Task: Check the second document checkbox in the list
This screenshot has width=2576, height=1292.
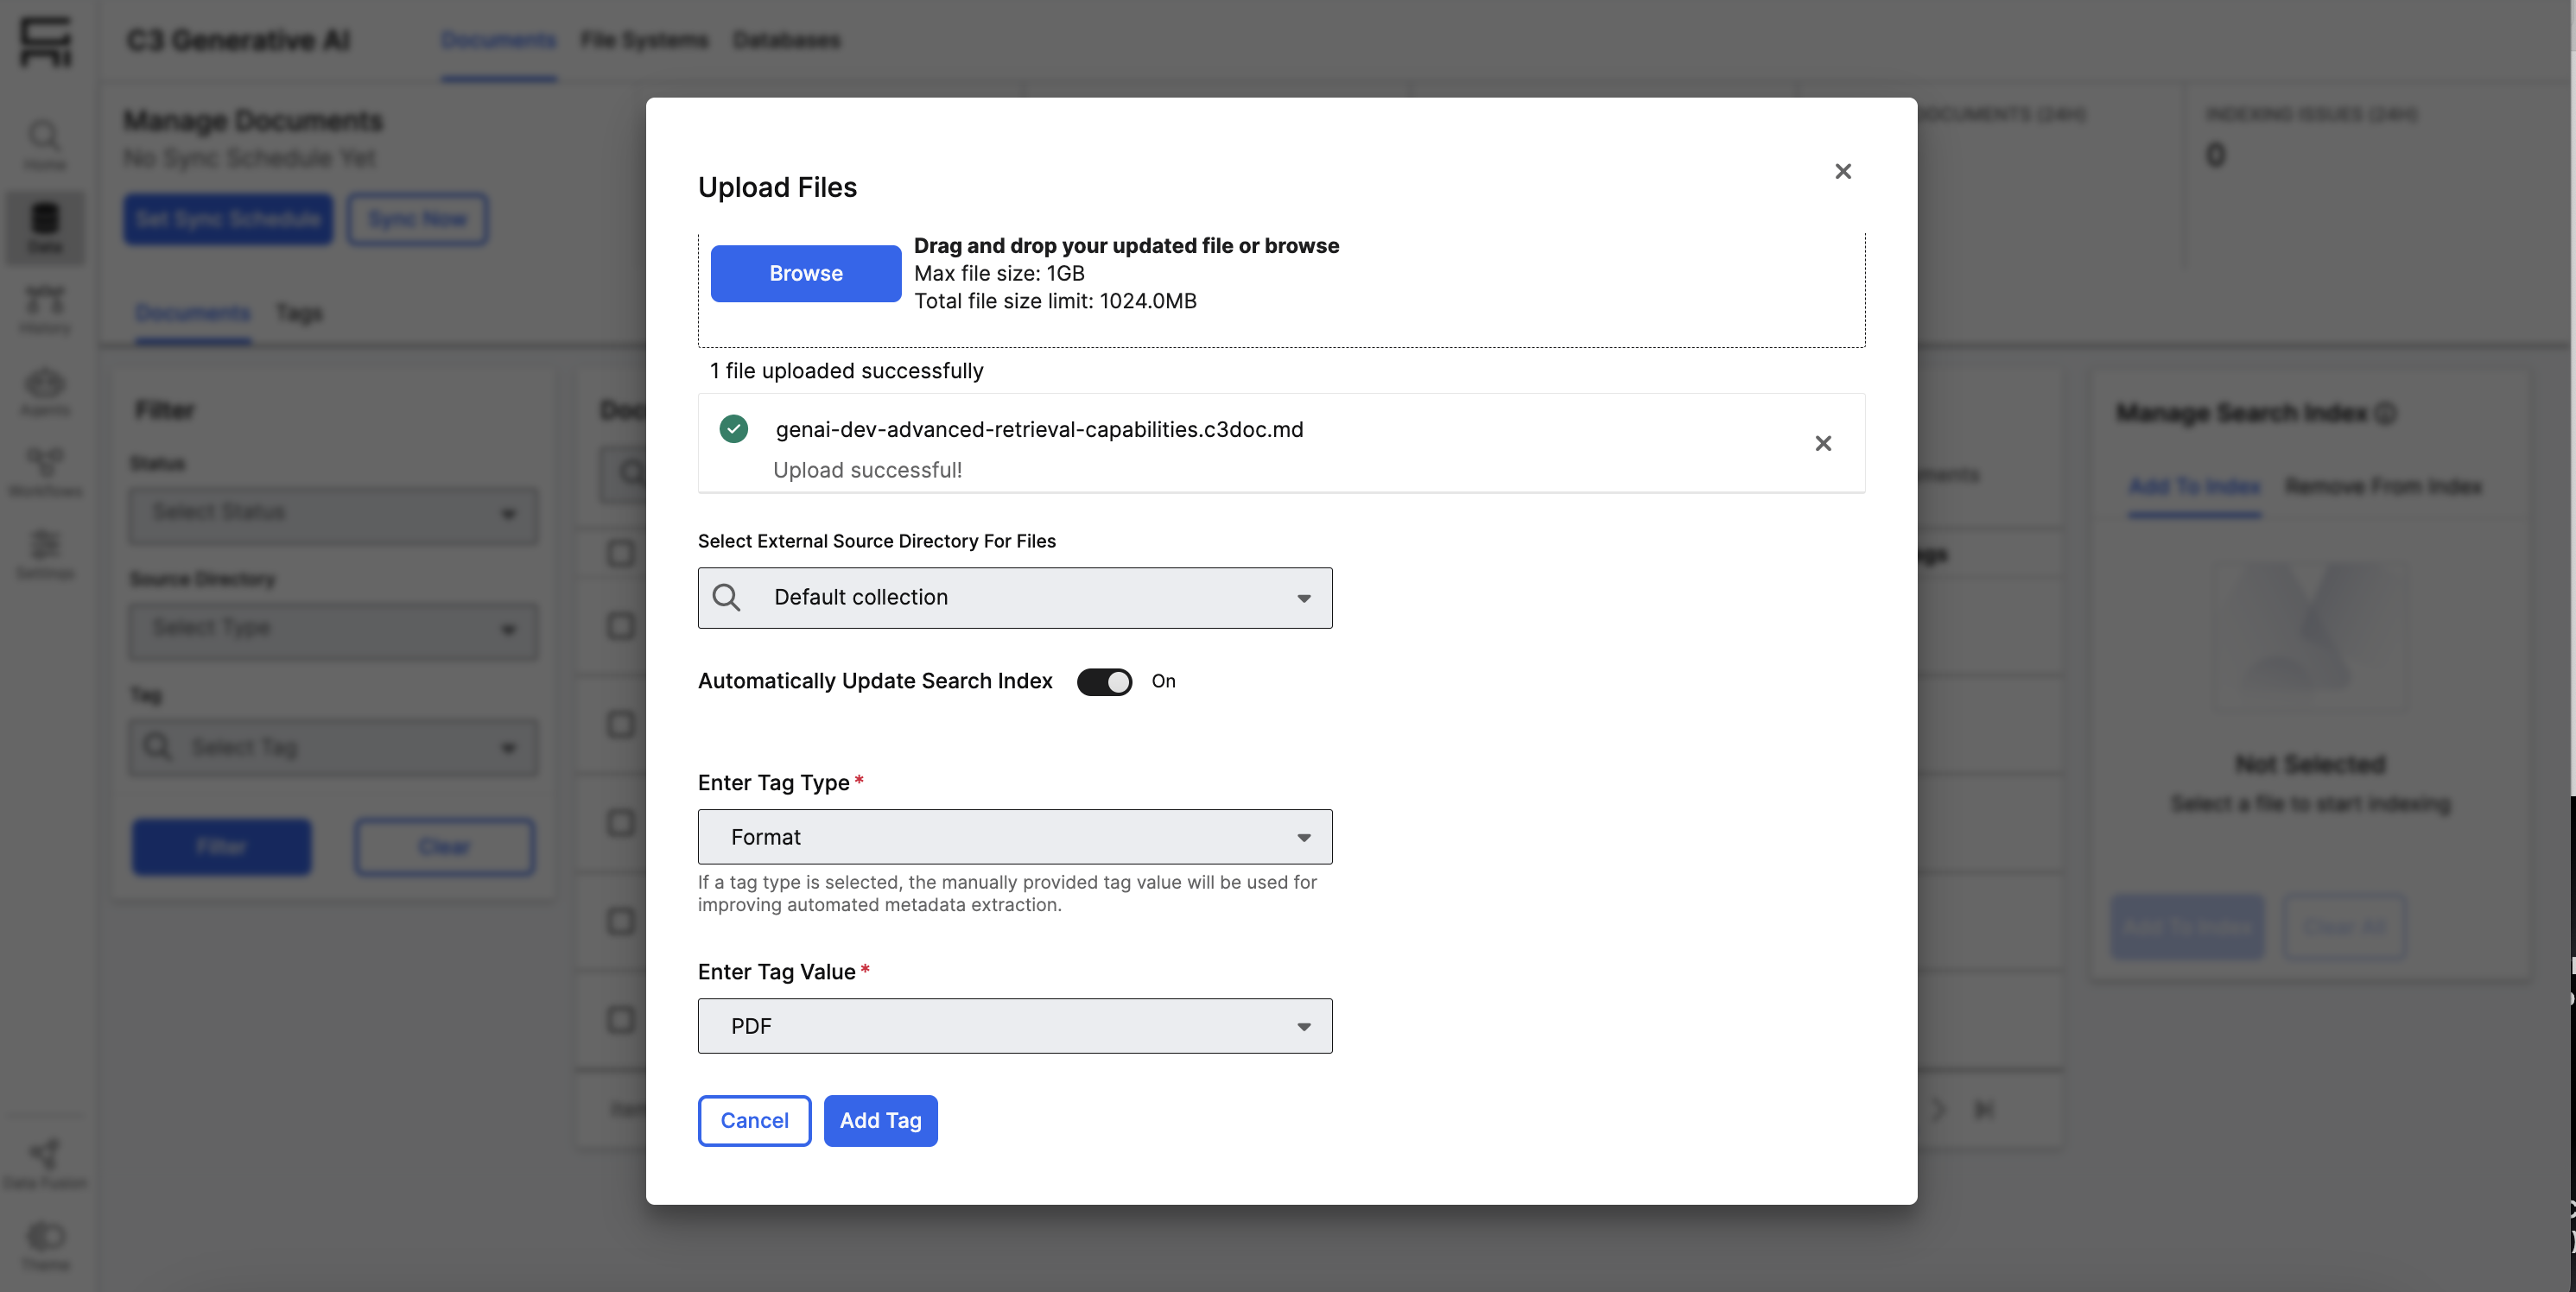Action: tap(621, 626)
